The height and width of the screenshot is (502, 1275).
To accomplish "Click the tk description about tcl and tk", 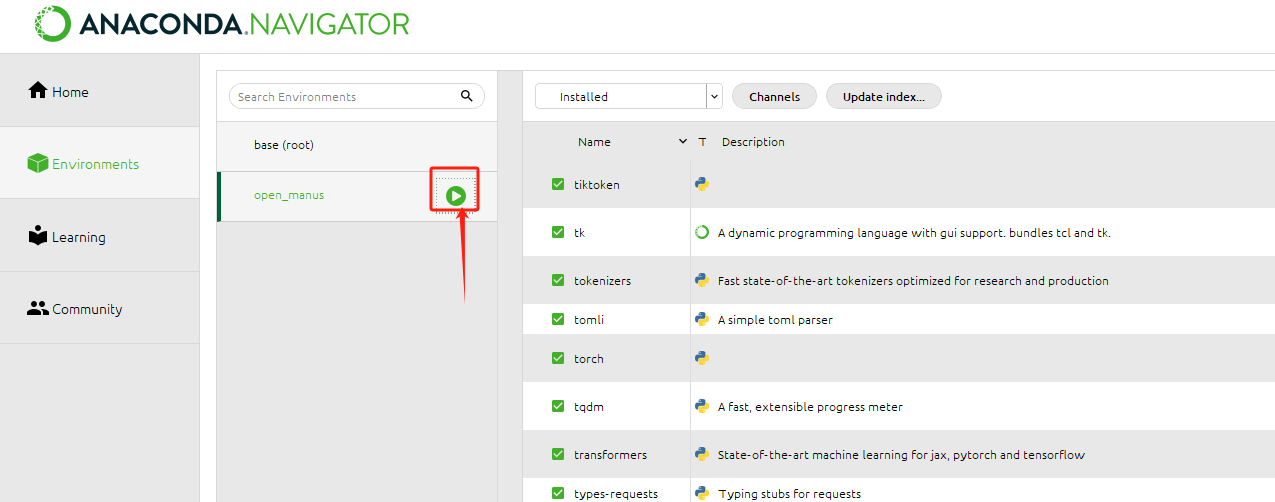I will click(x=914, y=233).
